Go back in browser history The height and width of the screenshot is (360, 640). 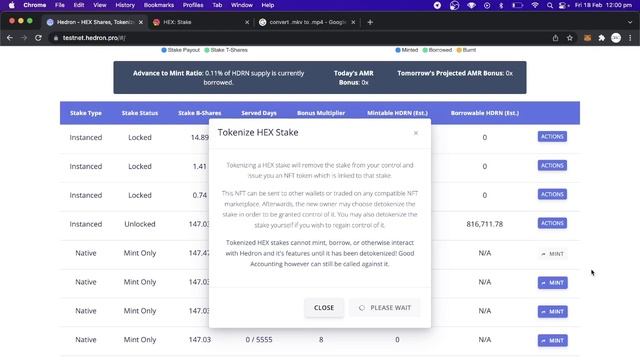[10, 38]
